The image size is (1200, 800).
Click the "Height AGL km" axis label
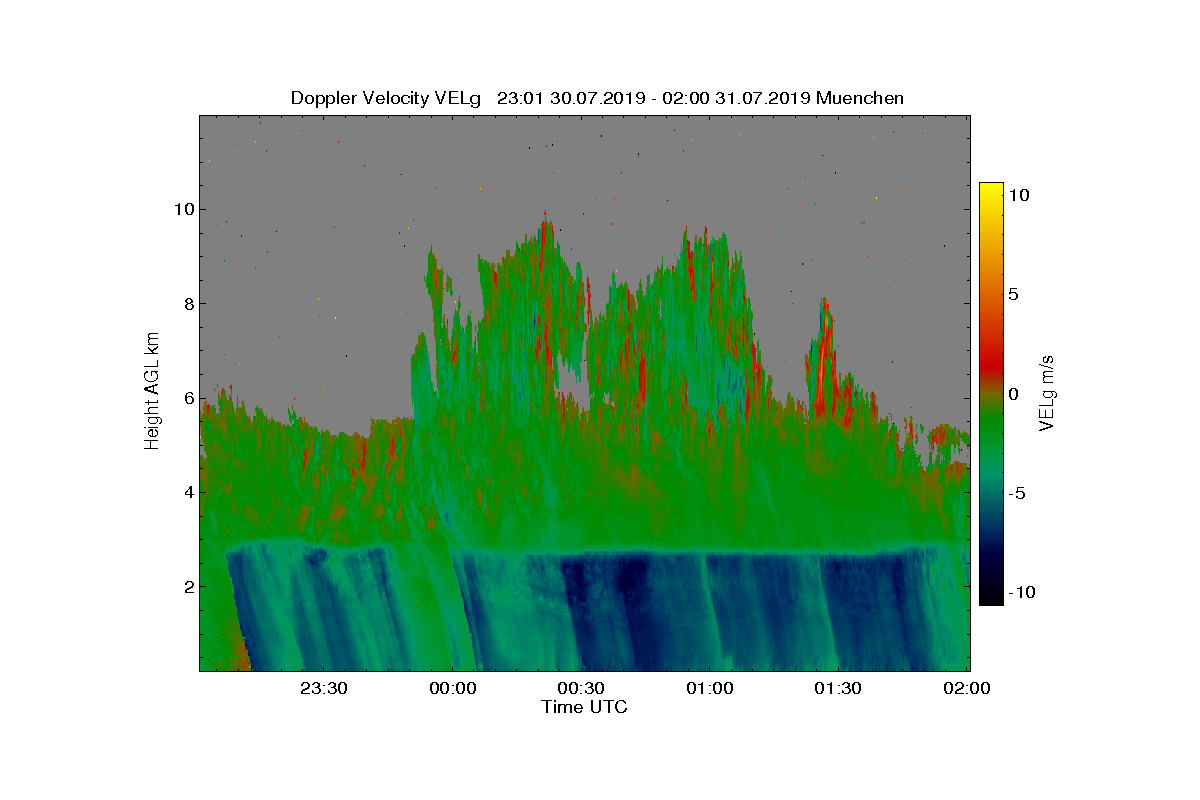pyautogui.click(x=153, y=391)
